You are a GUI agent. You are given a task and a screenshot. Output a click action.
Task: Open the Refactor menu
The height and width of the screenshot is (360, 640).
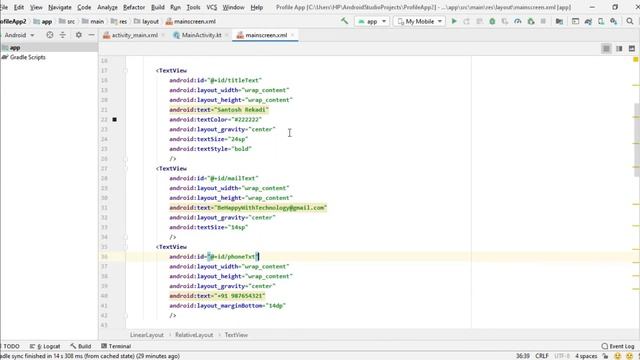134,7
